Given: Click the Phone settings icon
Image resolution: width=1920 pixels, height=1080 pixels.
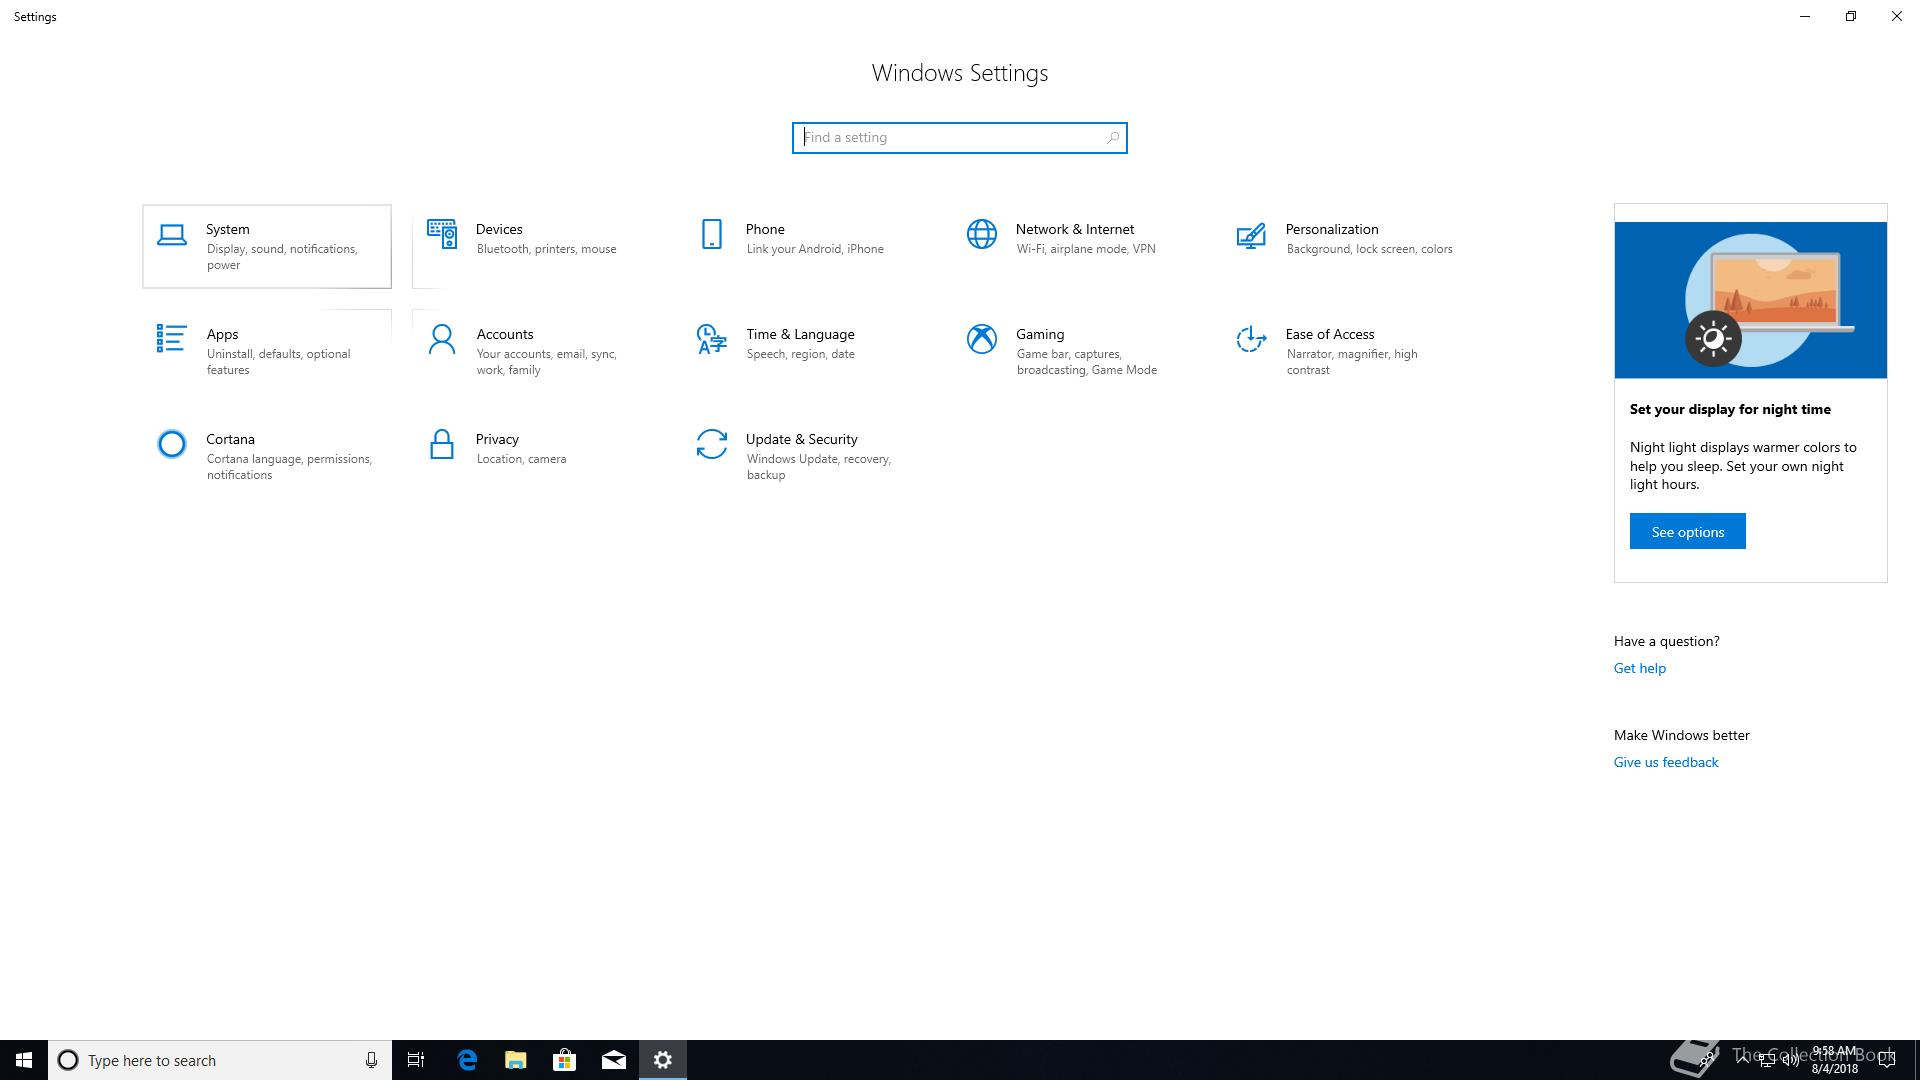Looking at the screenshot, I should click(x=712, y=234).
